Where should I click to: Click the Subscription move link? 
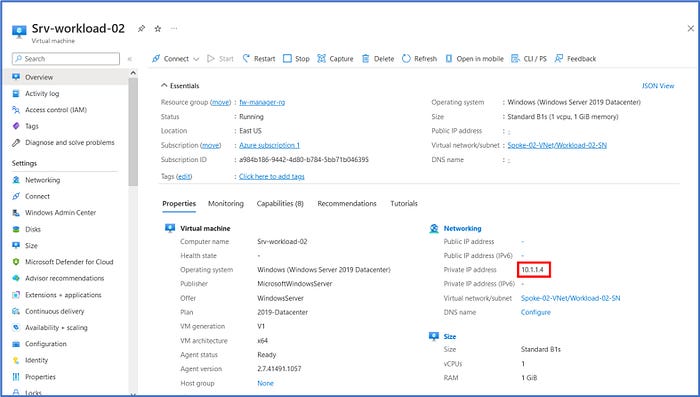pyautogui.click(x=211, y=145)
